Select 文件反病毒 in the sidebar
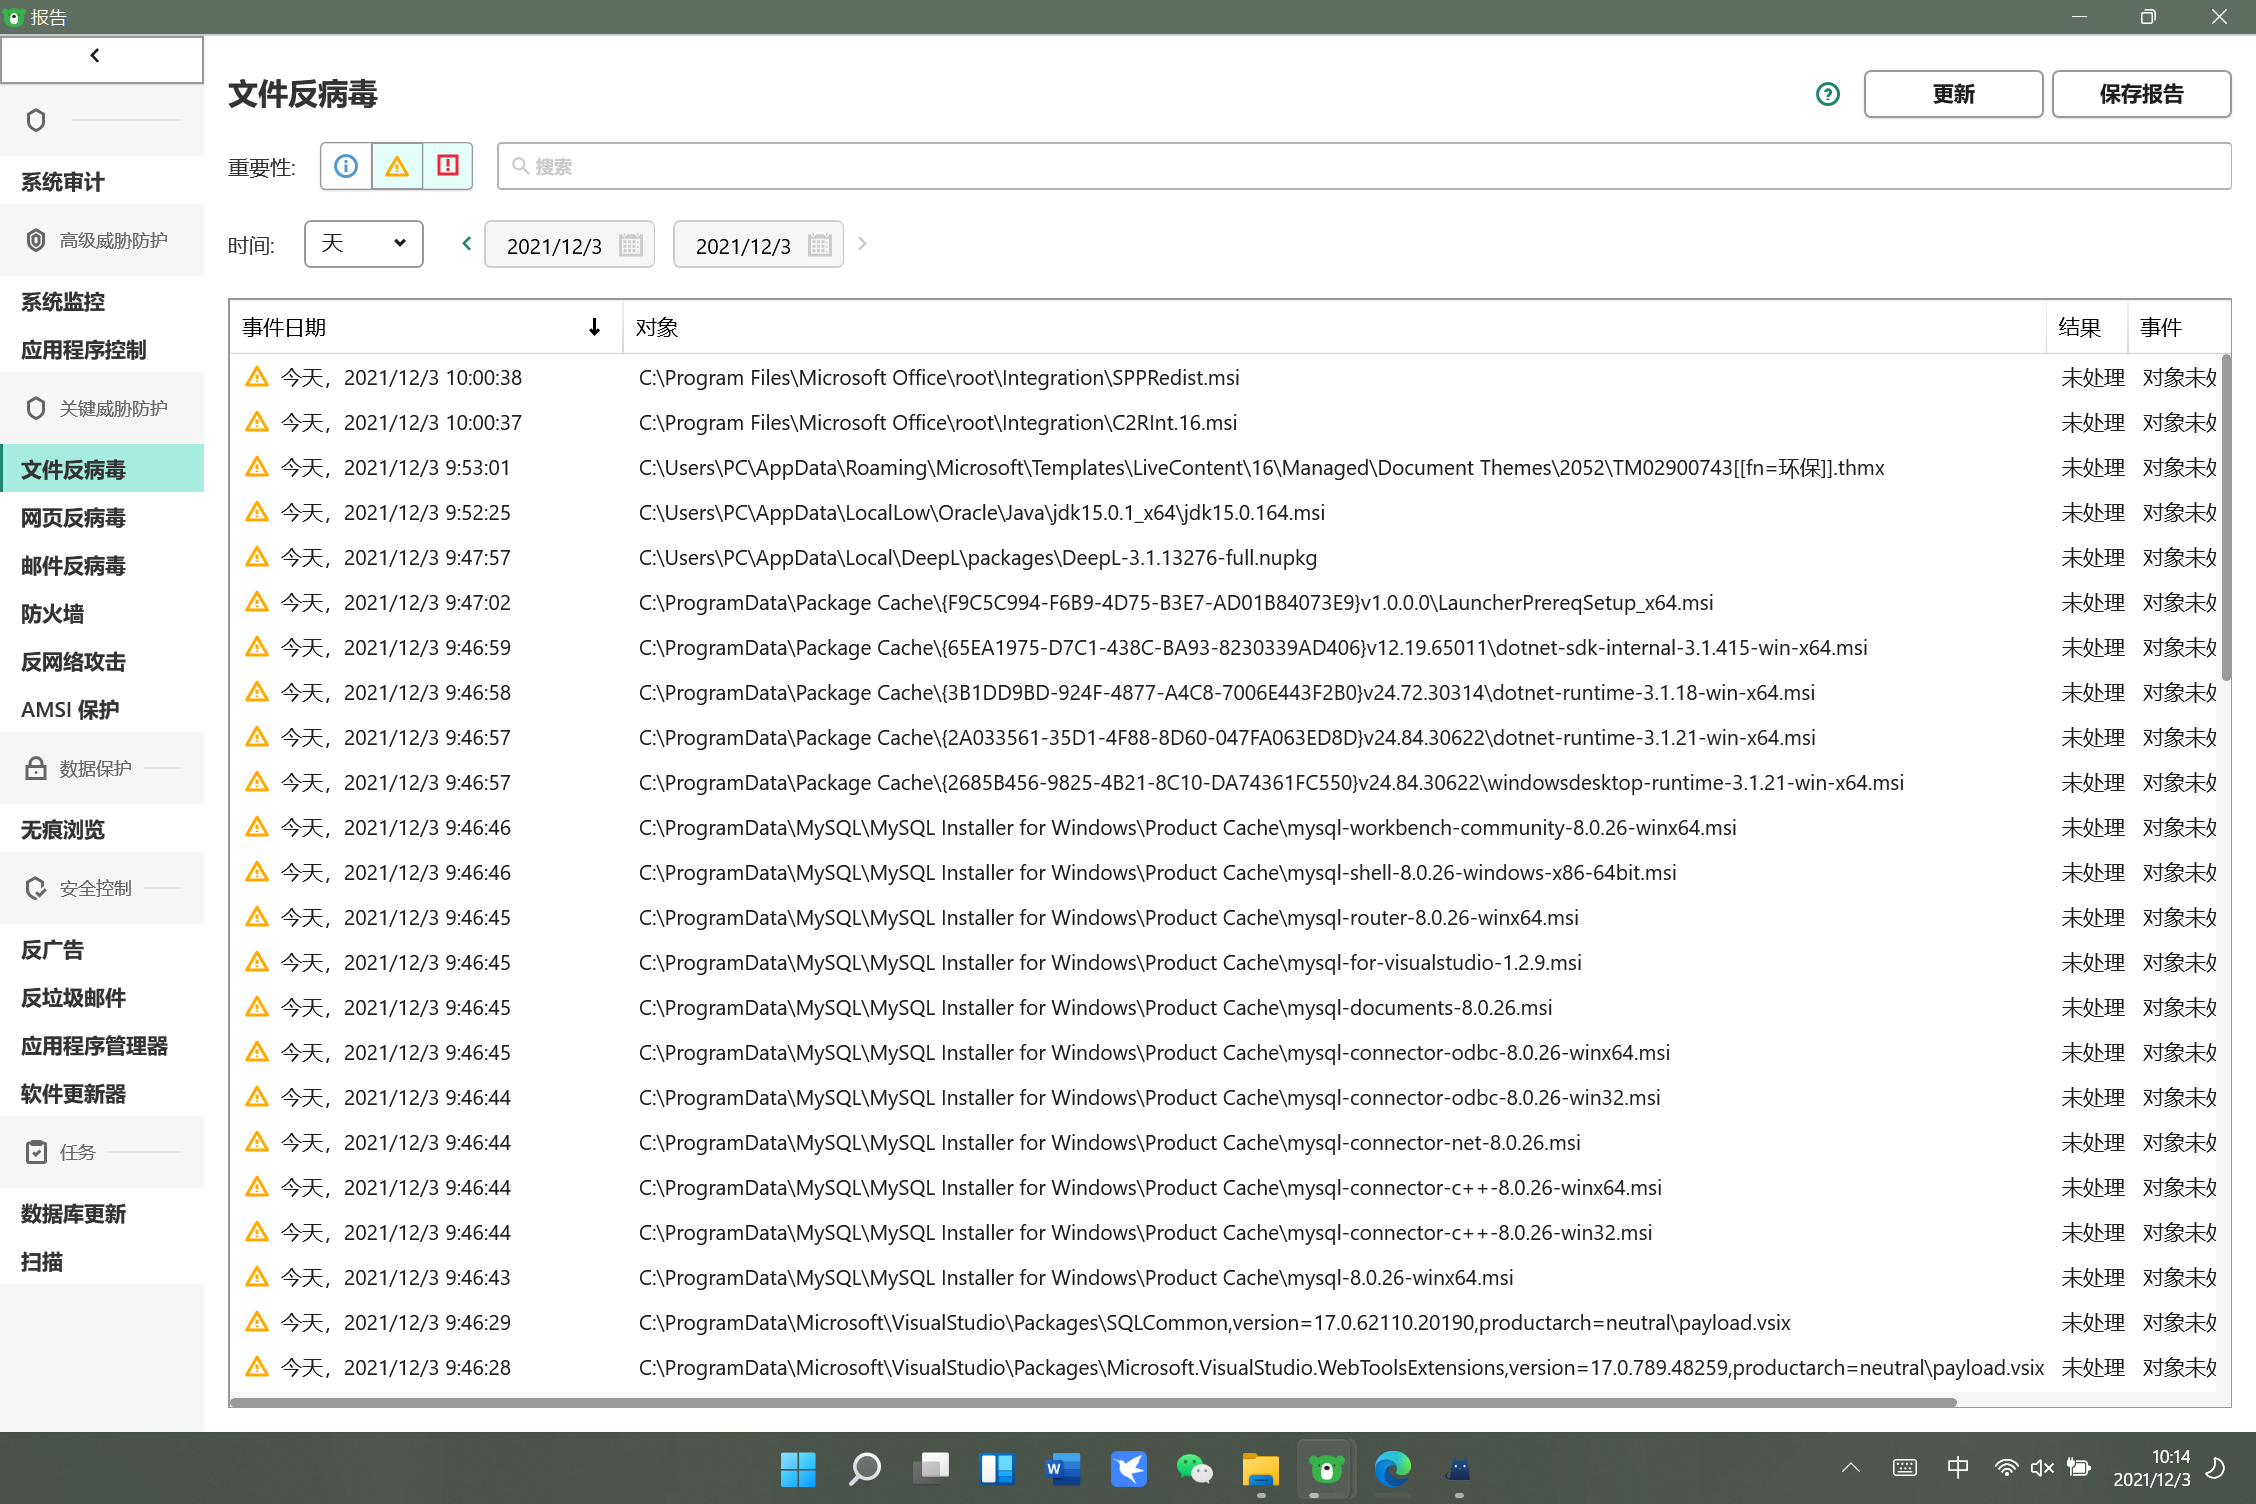 coord(102,469)
